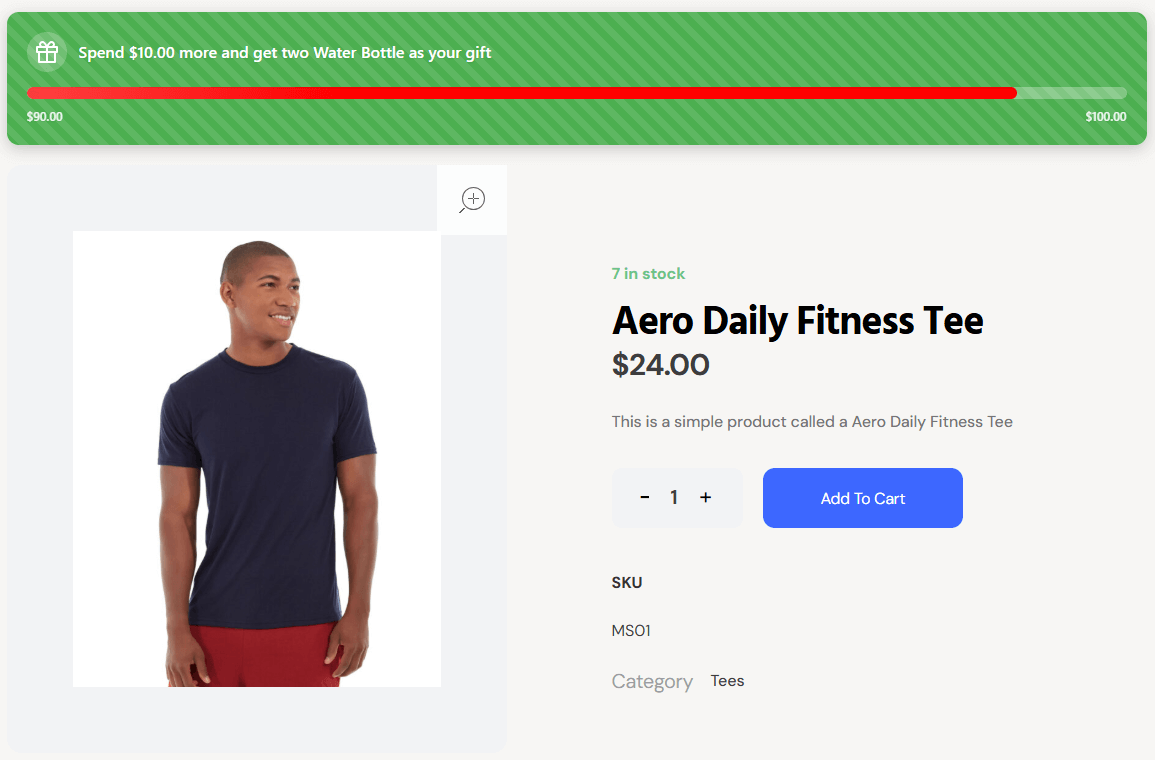Click the simple product description text
This screenshot has height=760, width=1155.
point(812,422)
